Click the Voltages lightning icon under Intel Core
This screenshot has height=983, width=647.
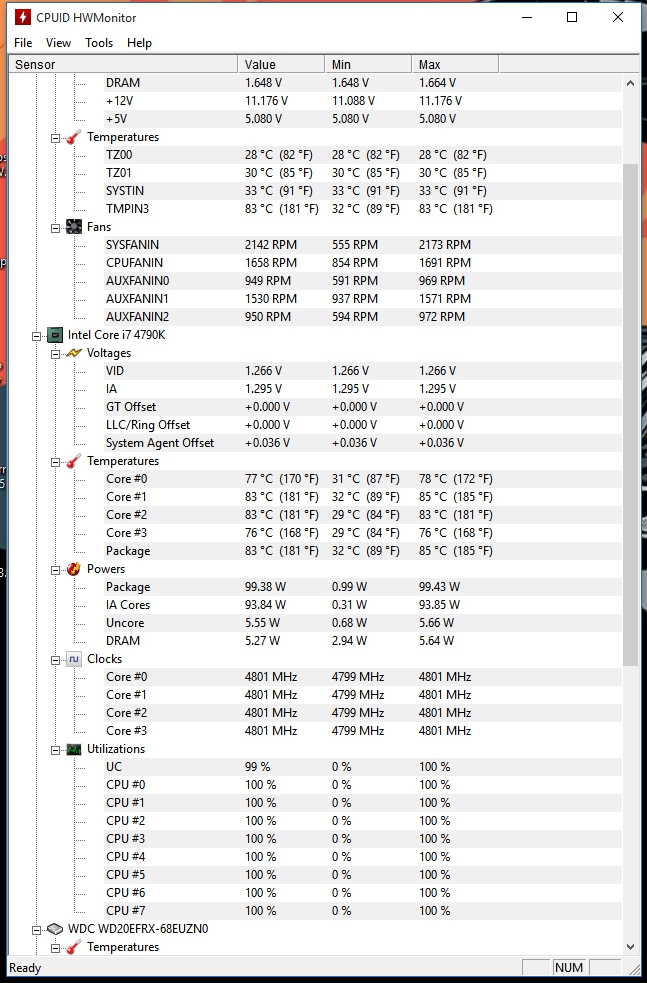coord(74,353)
